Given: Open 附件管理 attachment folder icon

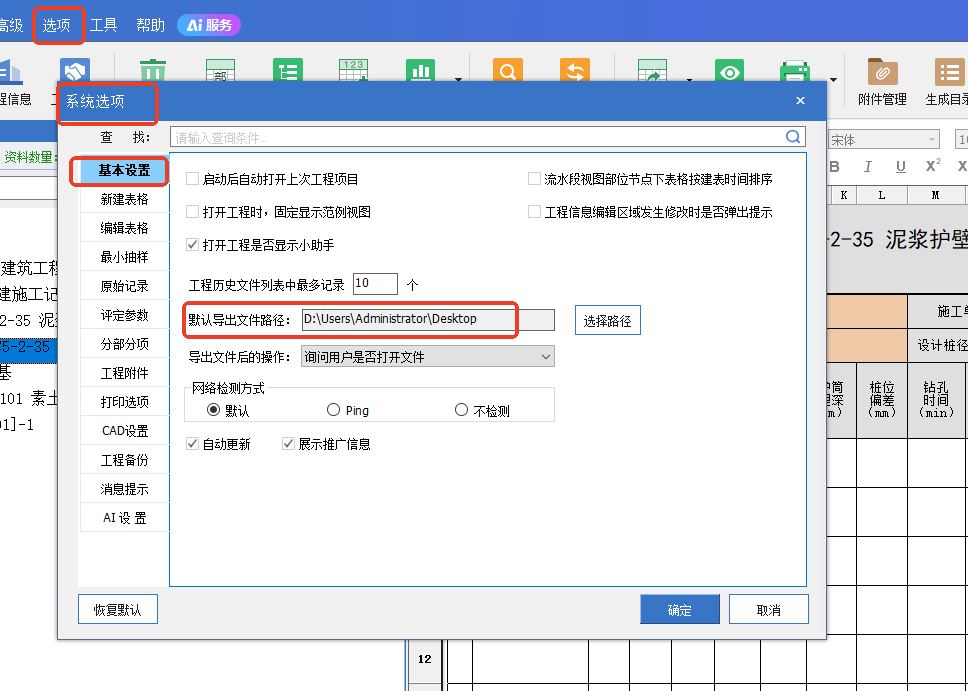Looking at the screenshot, I should pos(882,72).
